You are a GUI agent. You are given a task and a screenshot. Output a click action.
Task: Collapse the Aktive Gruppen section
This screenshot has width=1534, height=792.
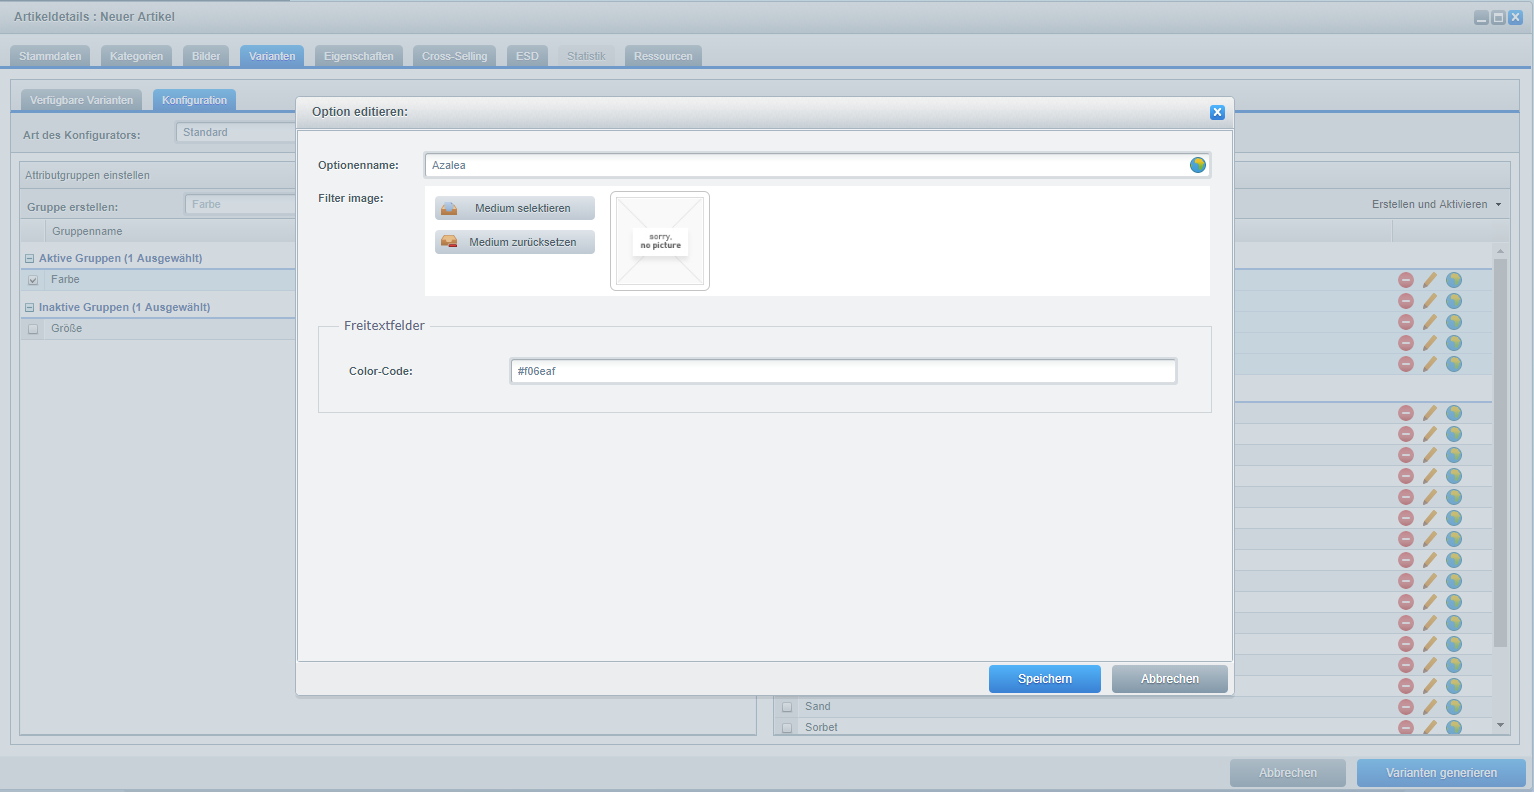(29, 258)
